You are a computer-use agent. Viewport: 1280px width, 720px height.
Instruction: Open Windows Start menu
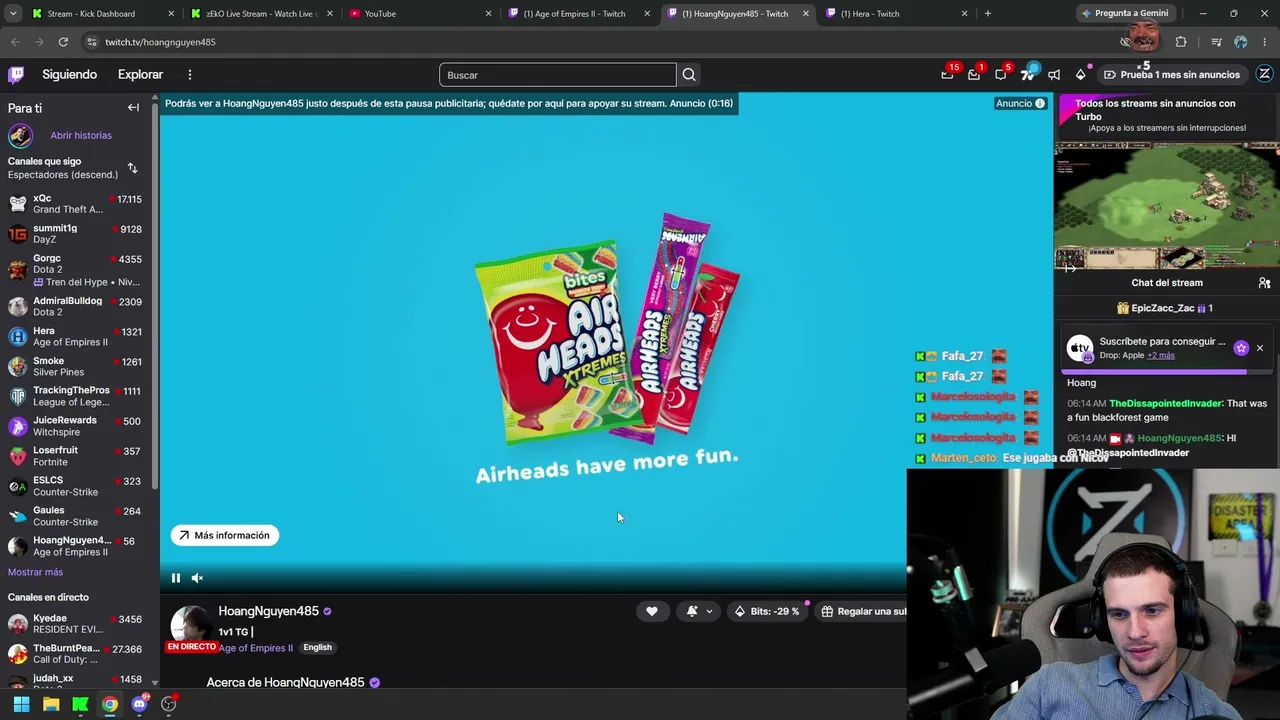21,704
